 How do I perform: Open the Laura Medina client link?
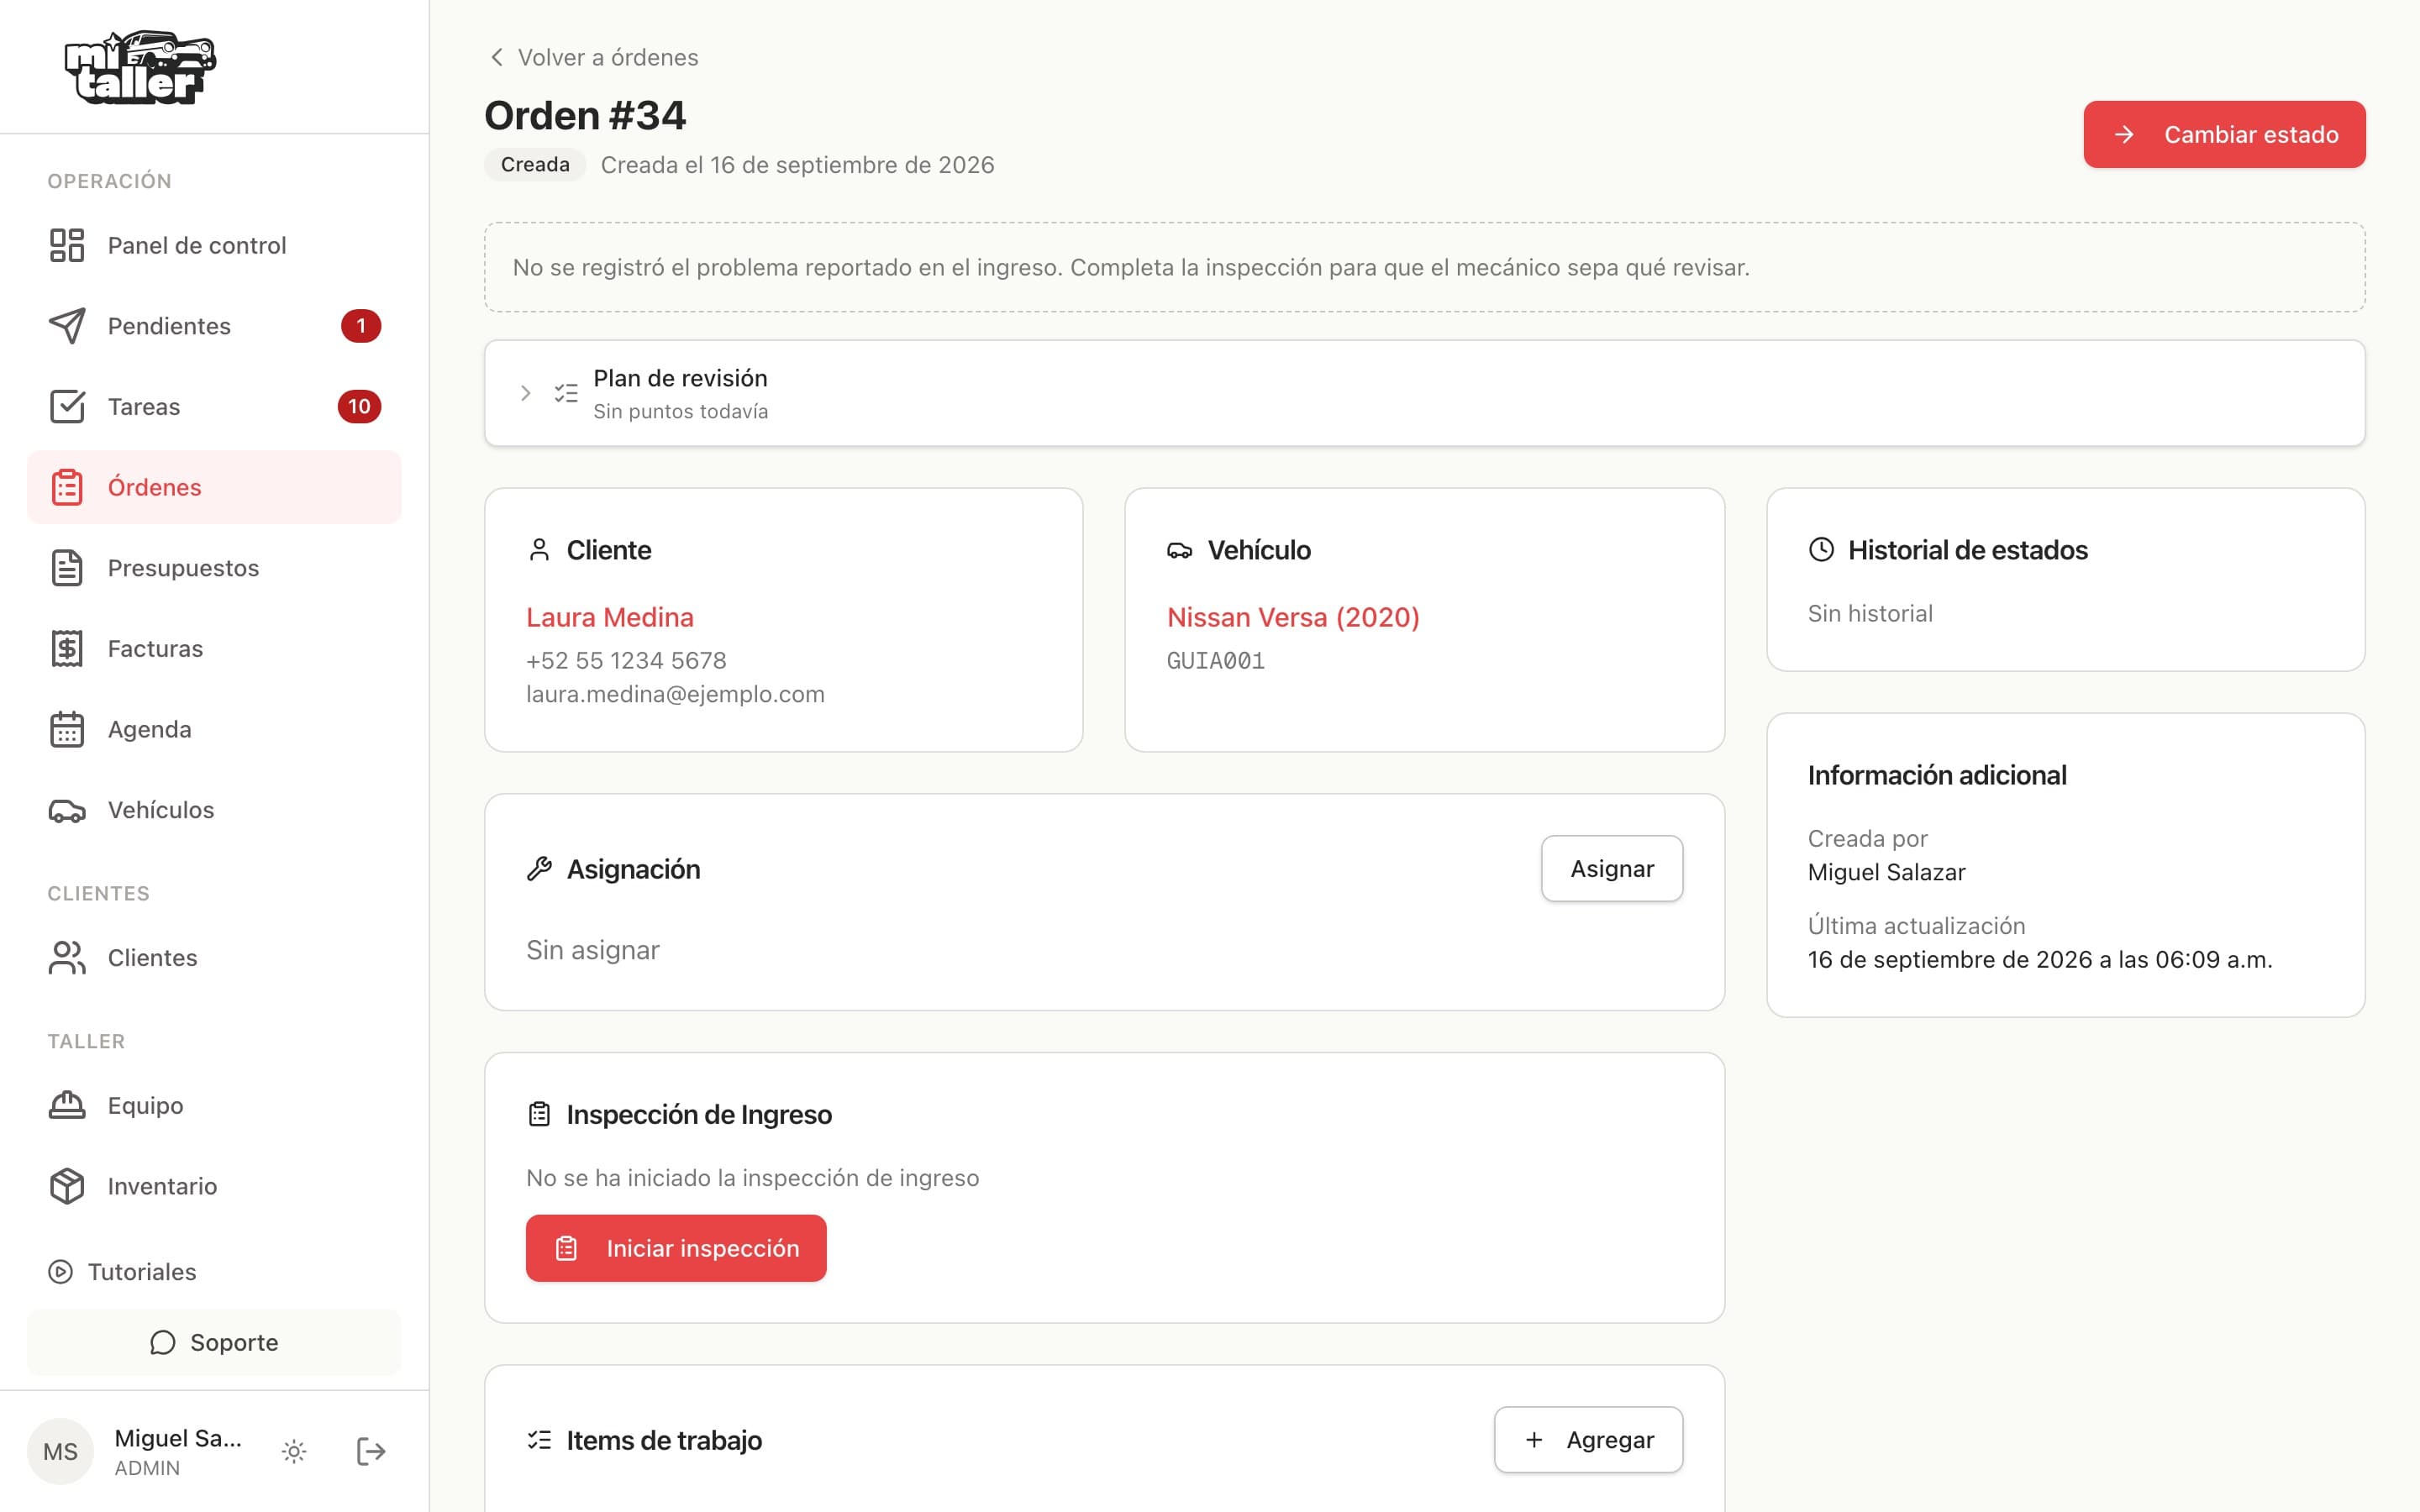(610, 617)
